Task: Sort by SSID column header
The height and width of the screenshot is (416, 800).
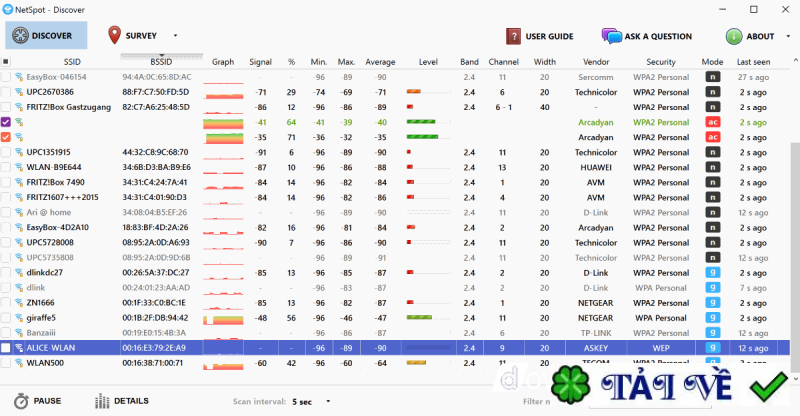Action: (x=72, y=62)
